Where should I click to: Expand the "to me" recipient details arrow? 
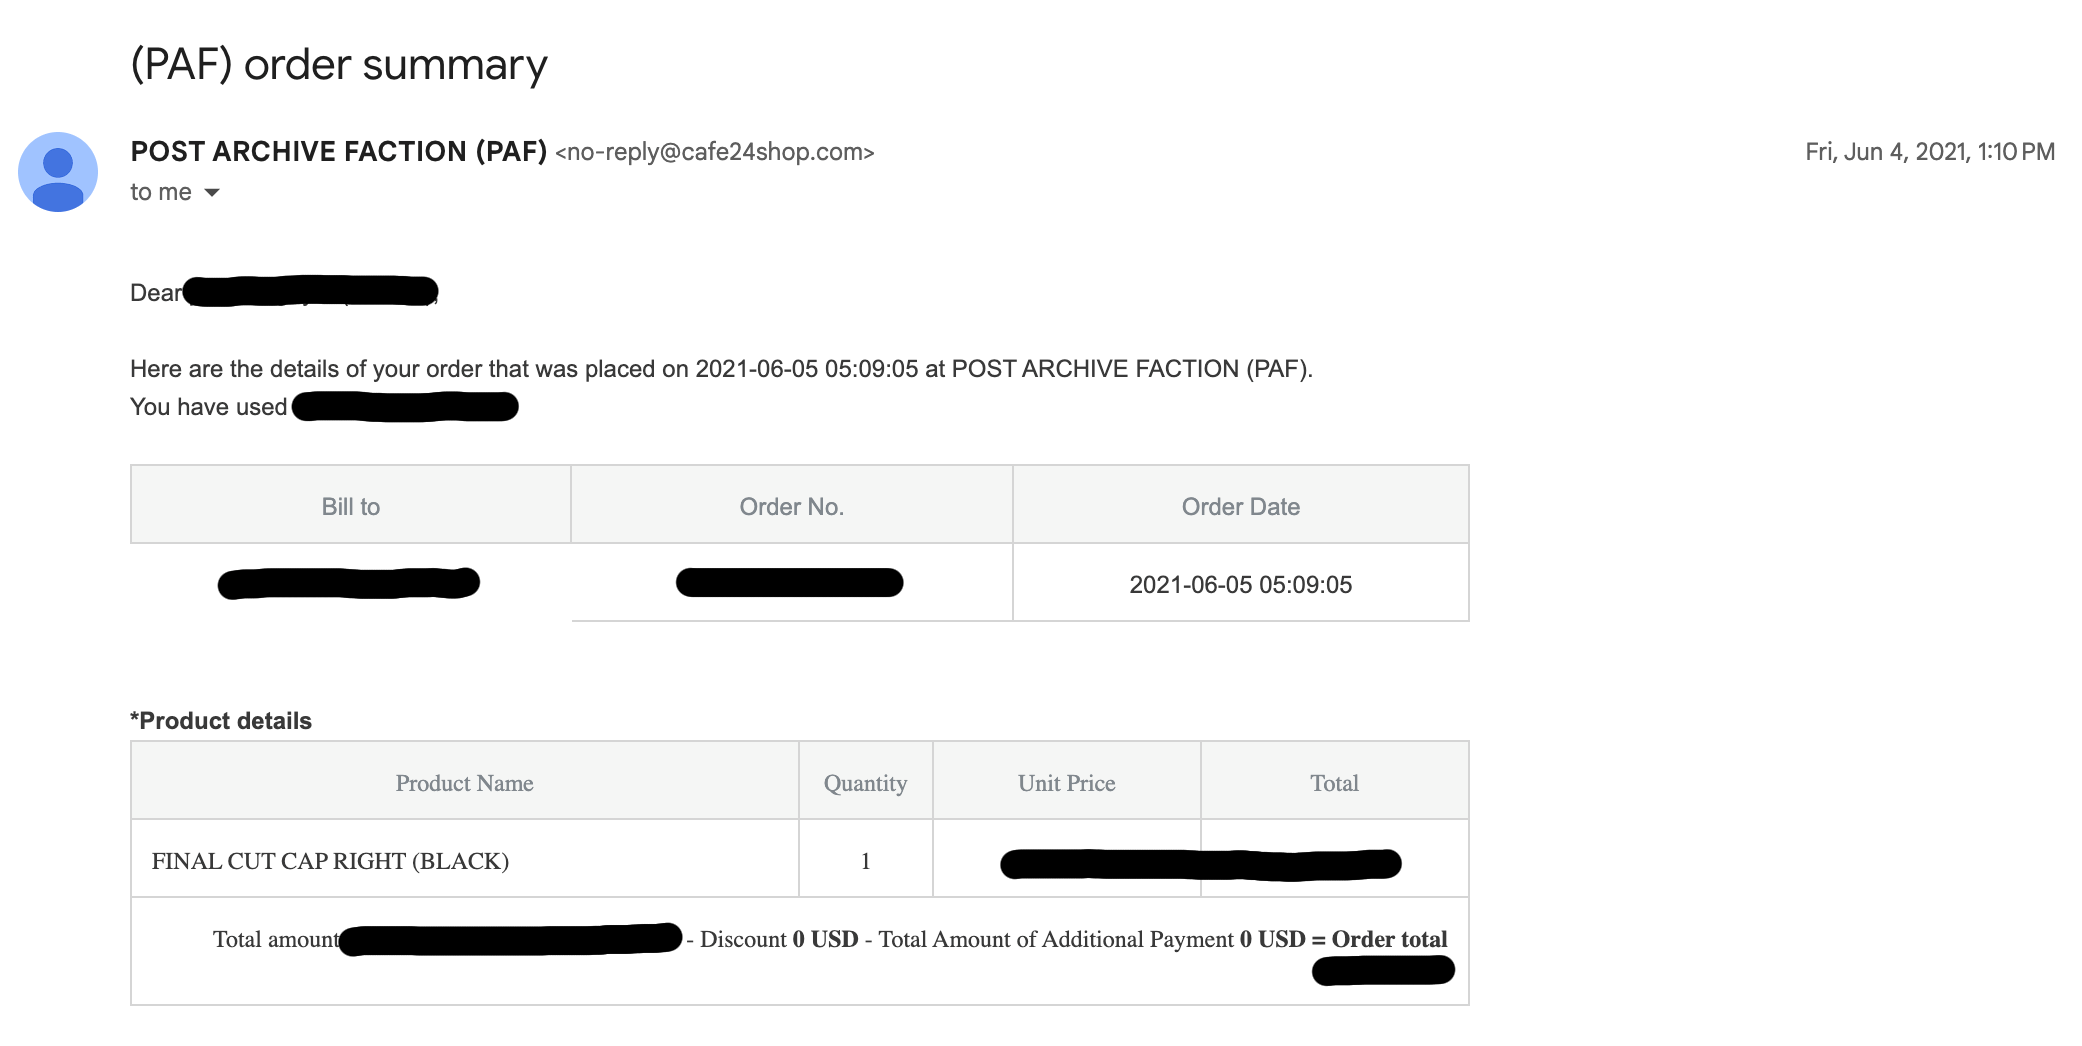pyautogui.click(x=212, y=192)
